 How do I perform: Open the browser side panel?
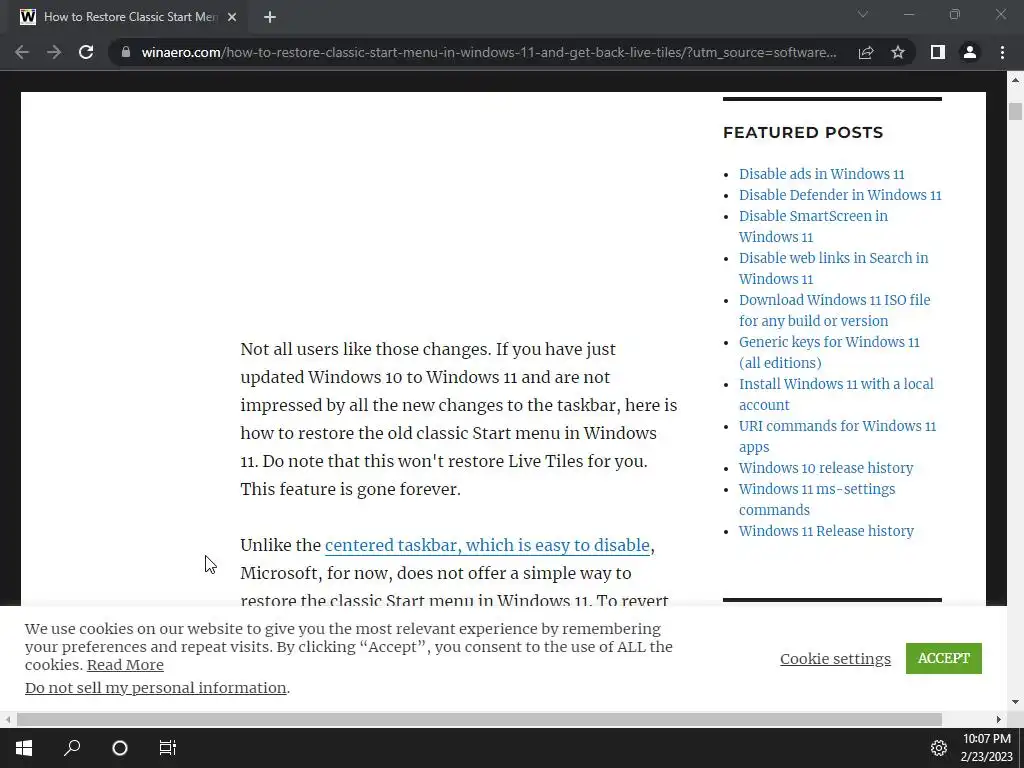click(x=938, y=52)
